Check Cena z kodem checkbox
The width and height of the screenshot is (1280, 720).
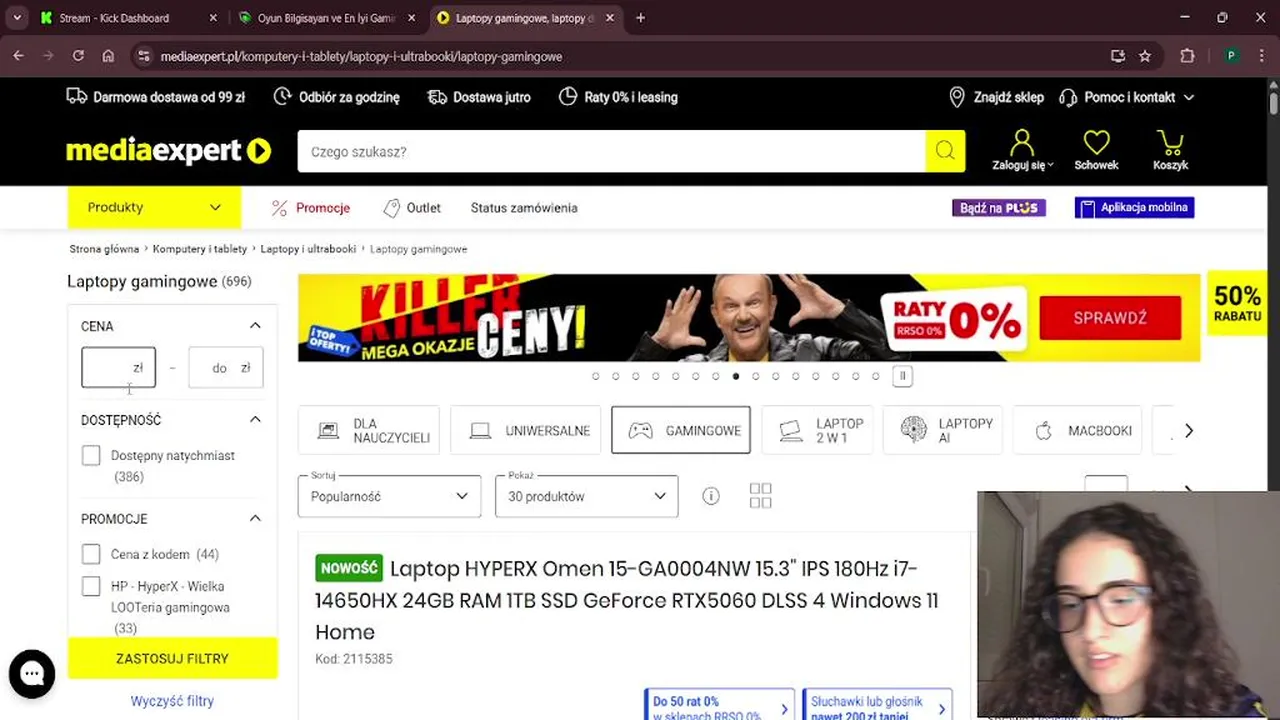(x=91, y=554)
